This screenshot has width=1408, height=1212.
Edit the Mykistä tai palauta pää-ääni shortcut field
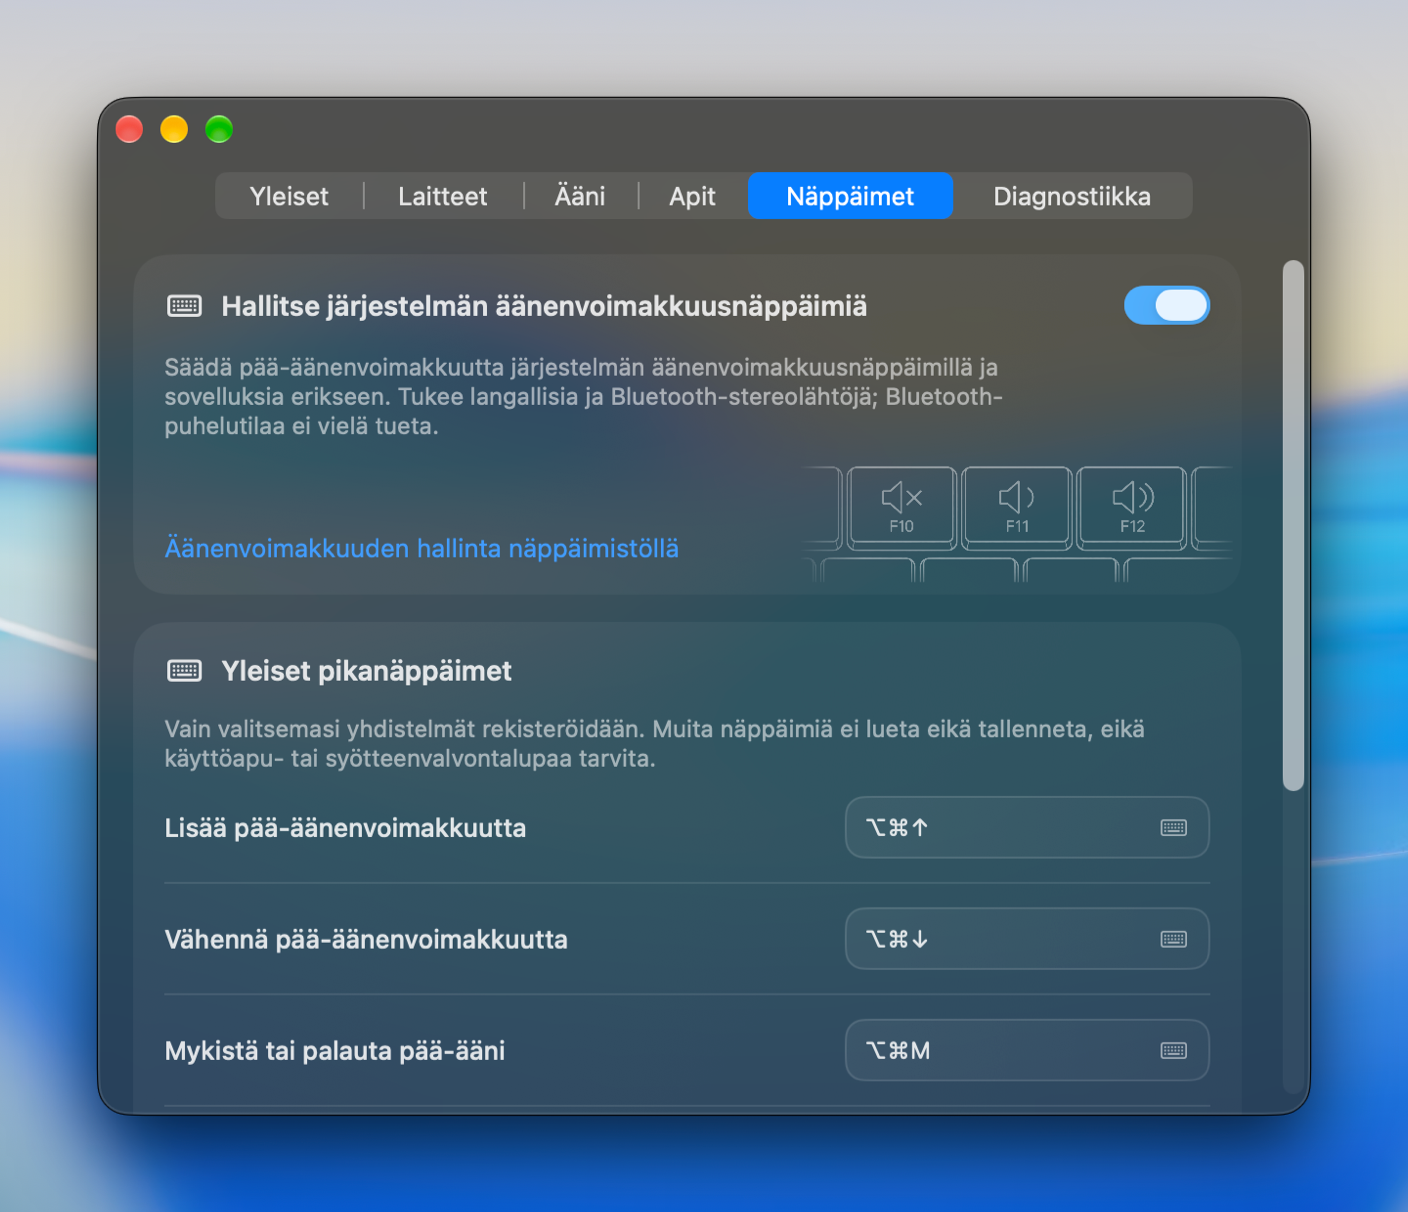click(1027, 1050)
